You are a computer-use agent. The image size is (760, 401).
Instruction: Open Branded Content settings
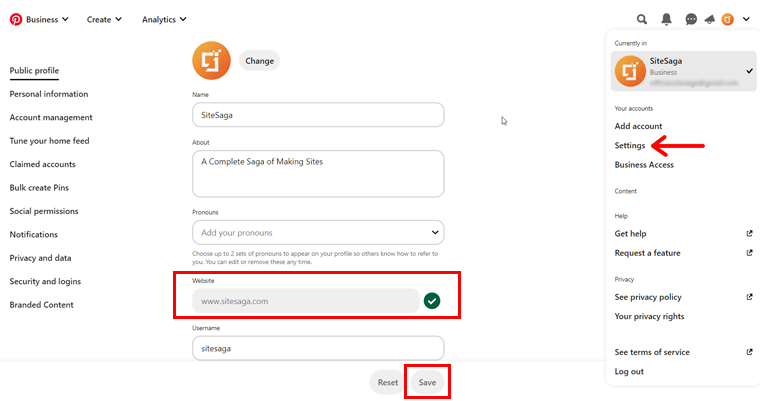42,305
